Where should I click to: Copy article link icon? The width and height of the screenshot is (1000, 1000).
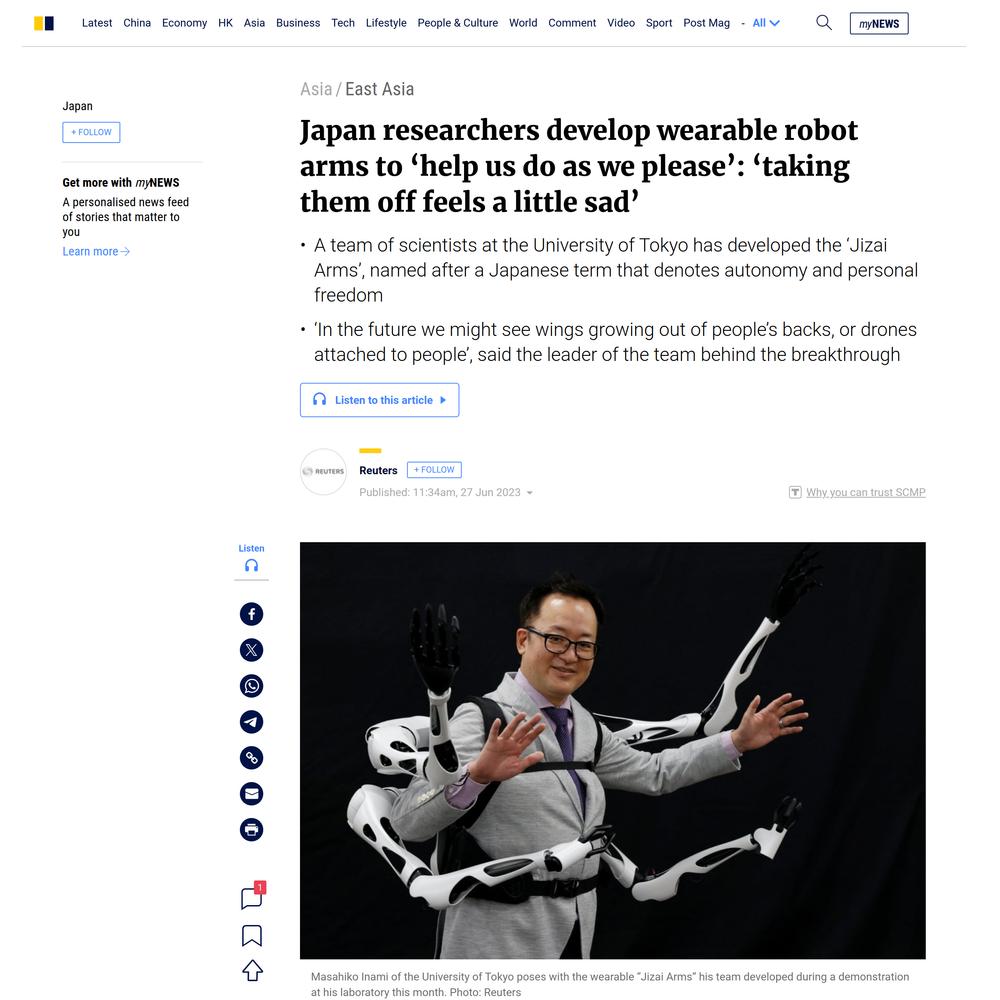[251, 758]
